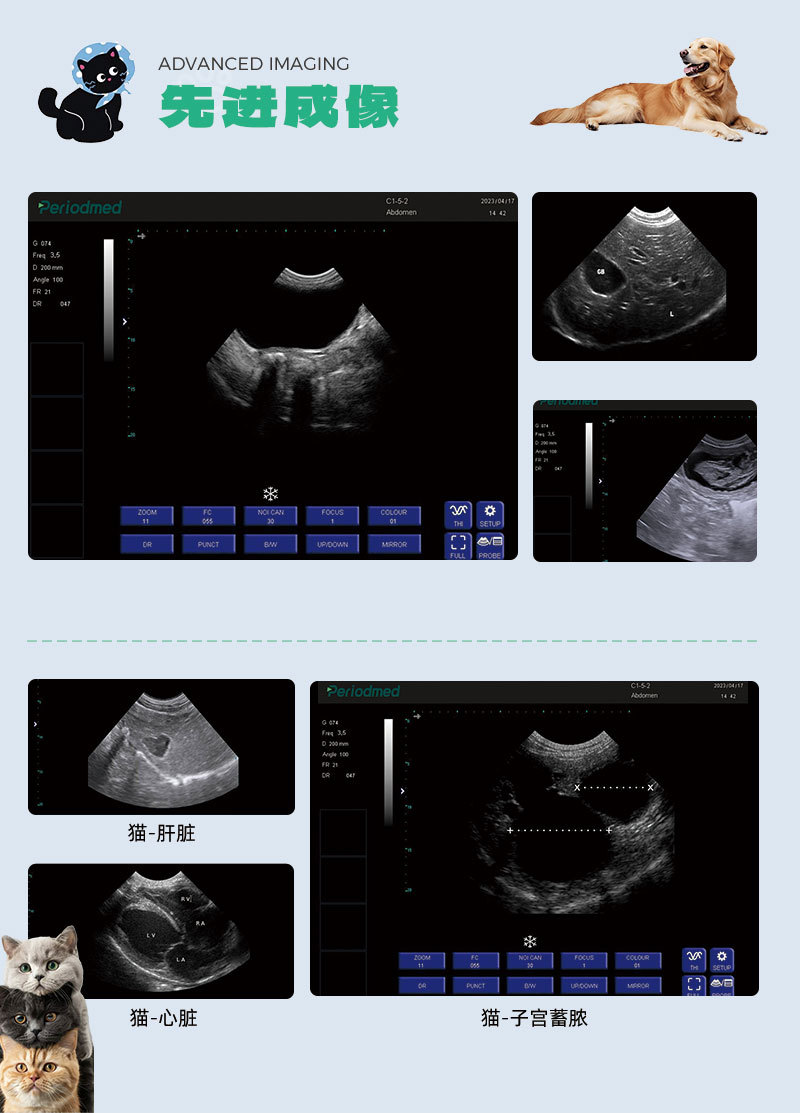Toggle MIRROR on the top abdomen screen
The image size is (800, 1113).
pyautogui.click(x=394, y=544)
